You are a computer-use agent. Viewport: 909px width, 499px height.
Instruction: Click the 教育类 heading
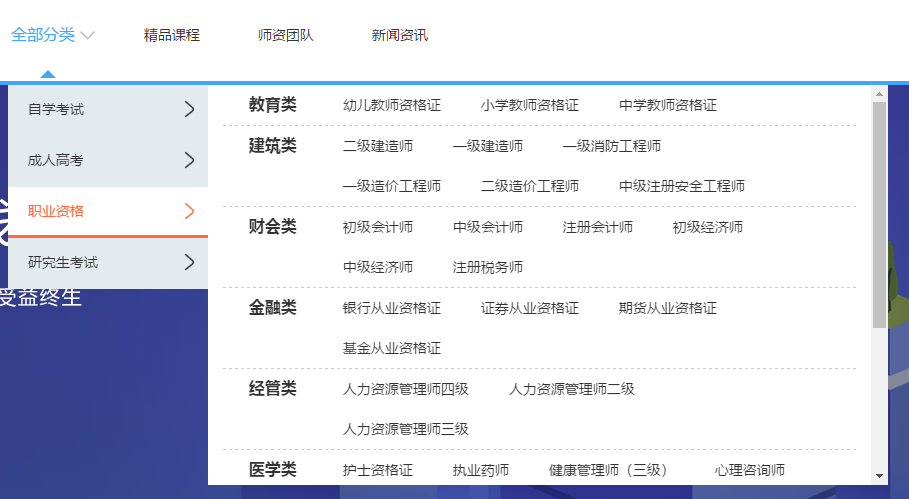click(x=272, y=105)
